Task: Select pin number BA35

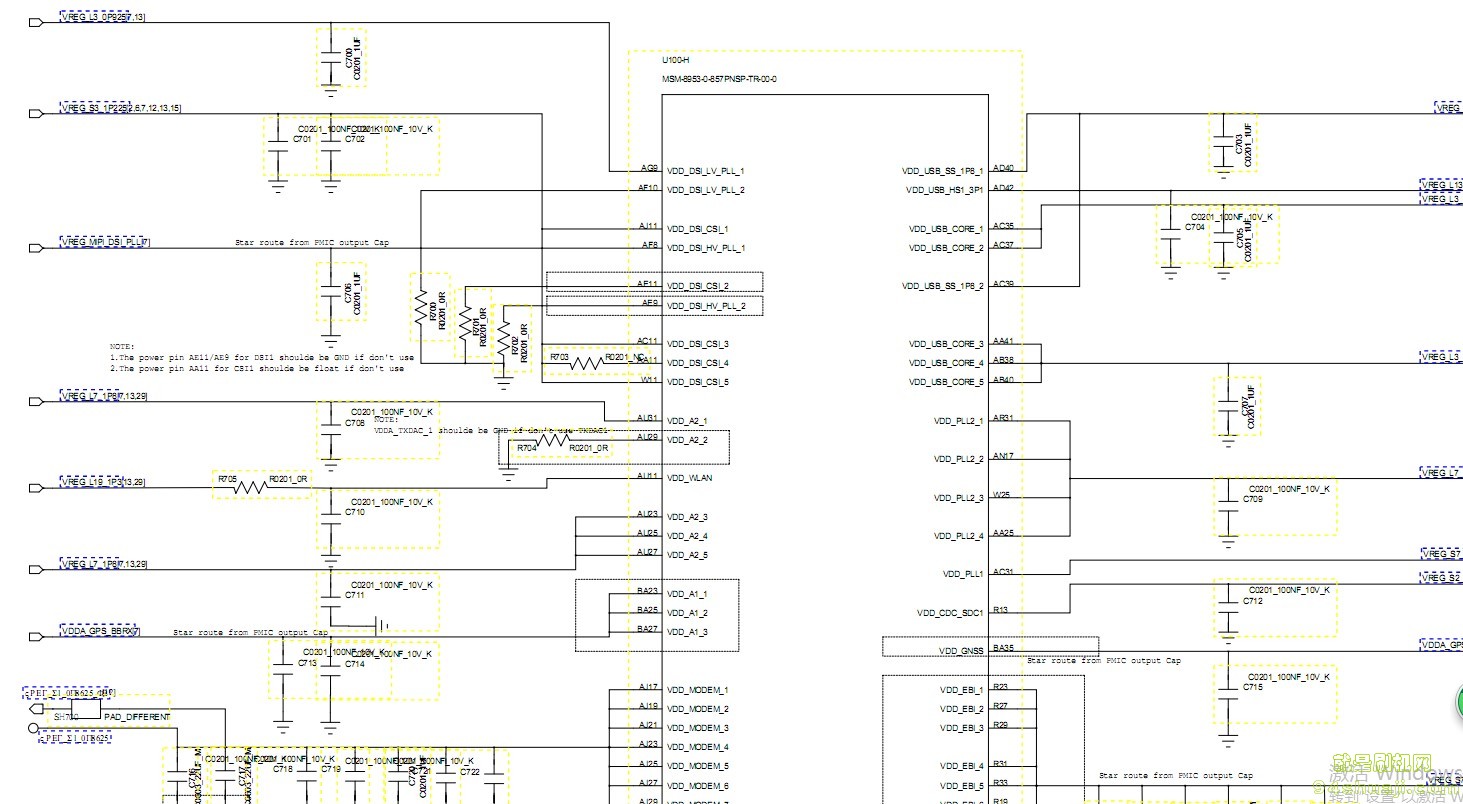Action: [1003, 648]
